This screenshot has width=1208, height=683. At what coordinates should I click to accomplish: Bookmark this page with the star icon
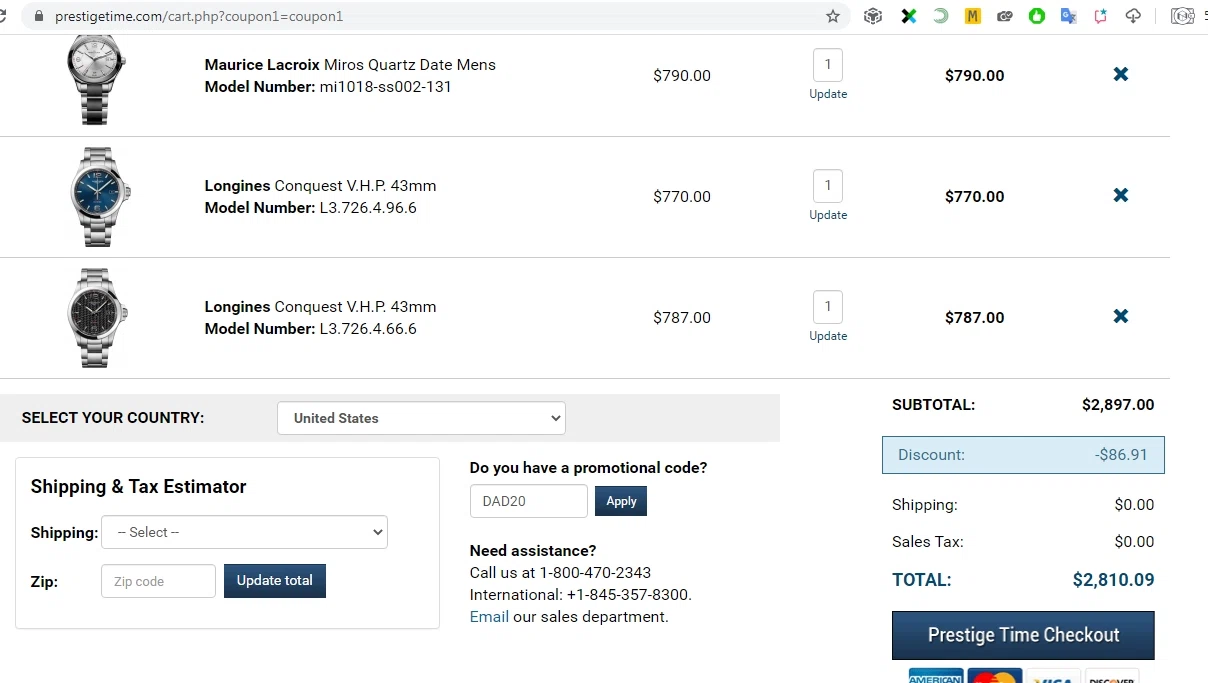tap(833, 16)
